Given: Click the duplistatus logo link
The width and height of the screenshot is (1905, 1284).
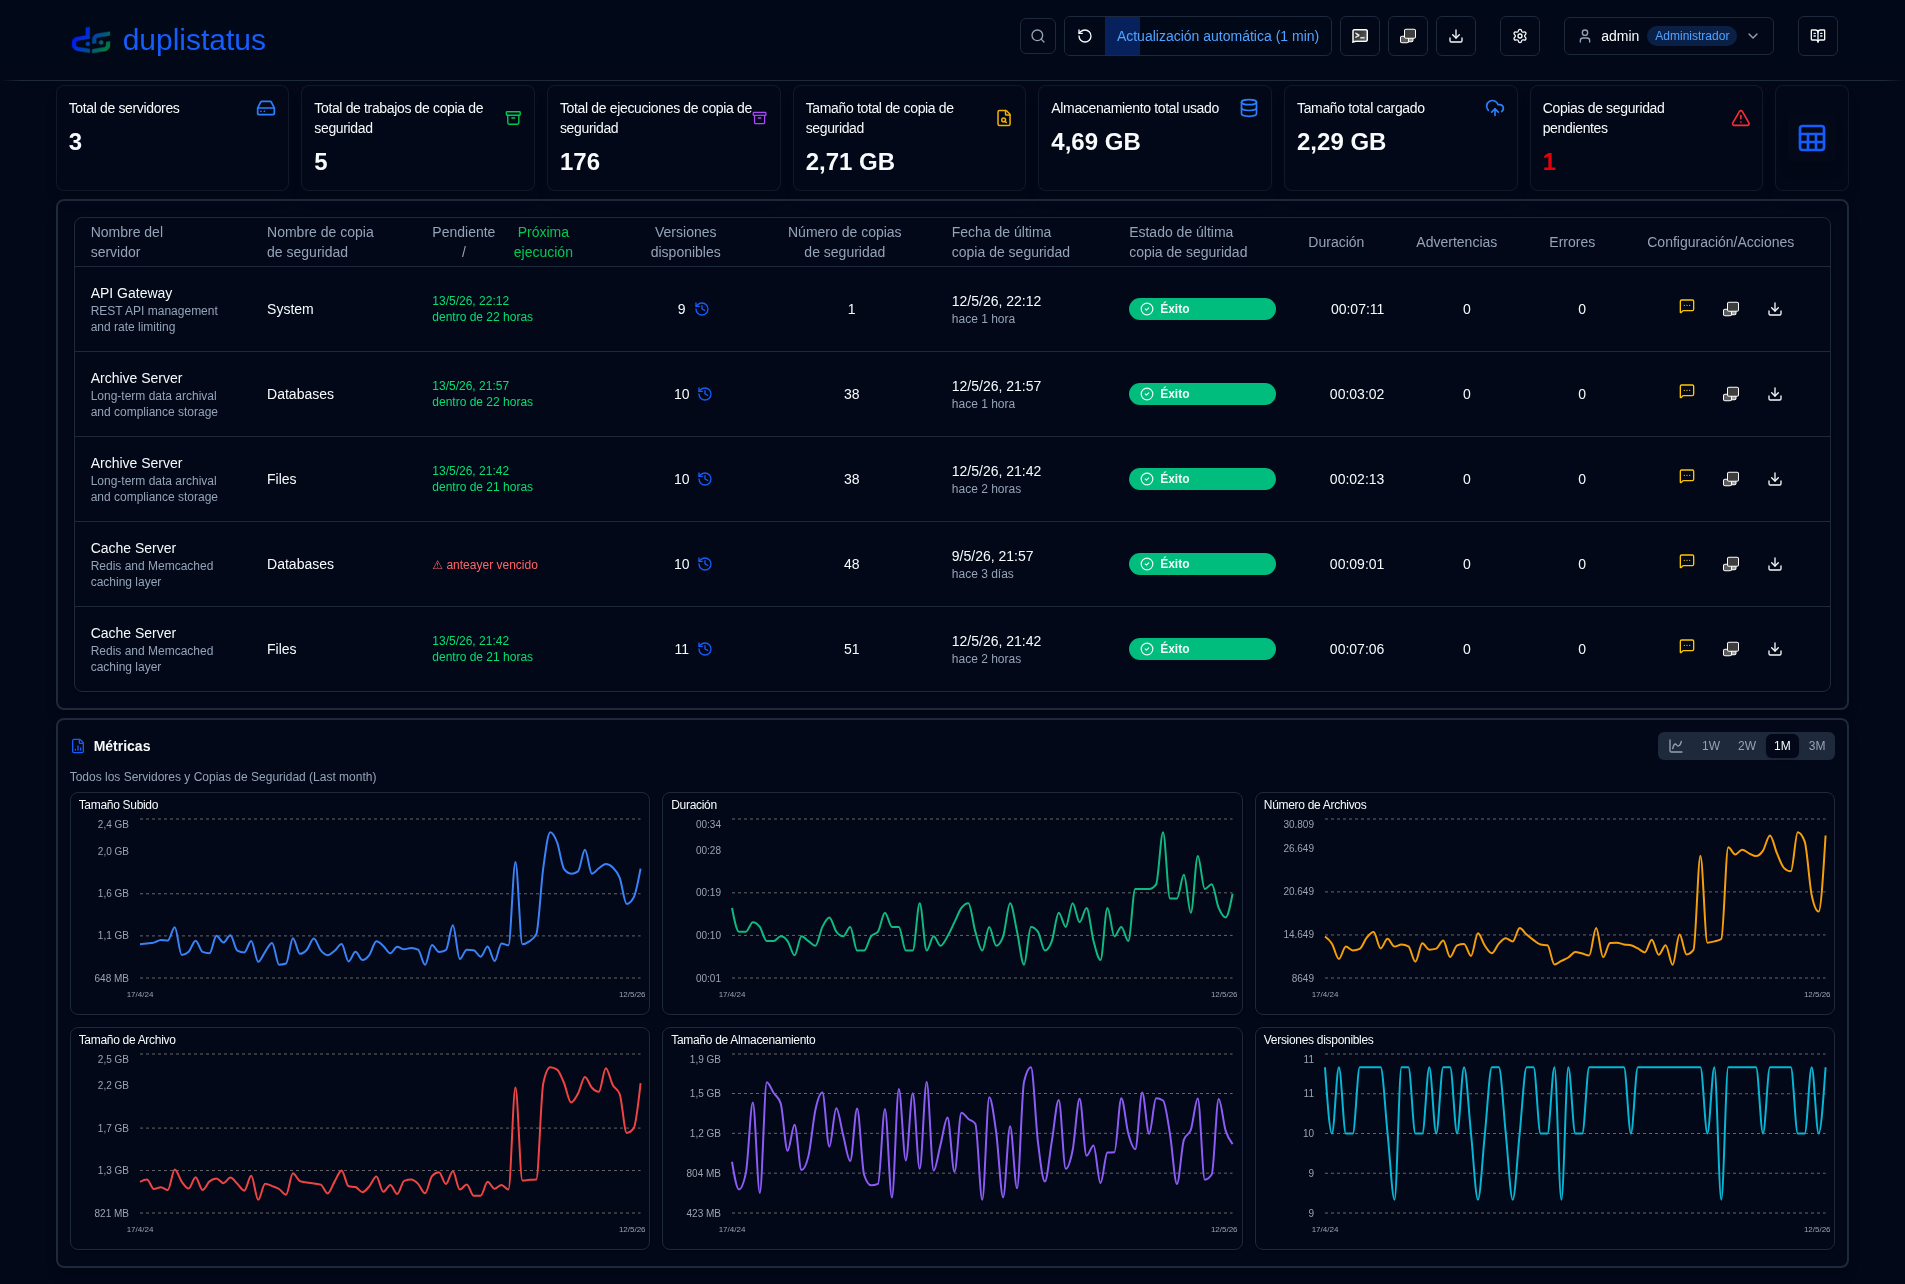Looking at the screenshot, I should (x=168, y=40).
